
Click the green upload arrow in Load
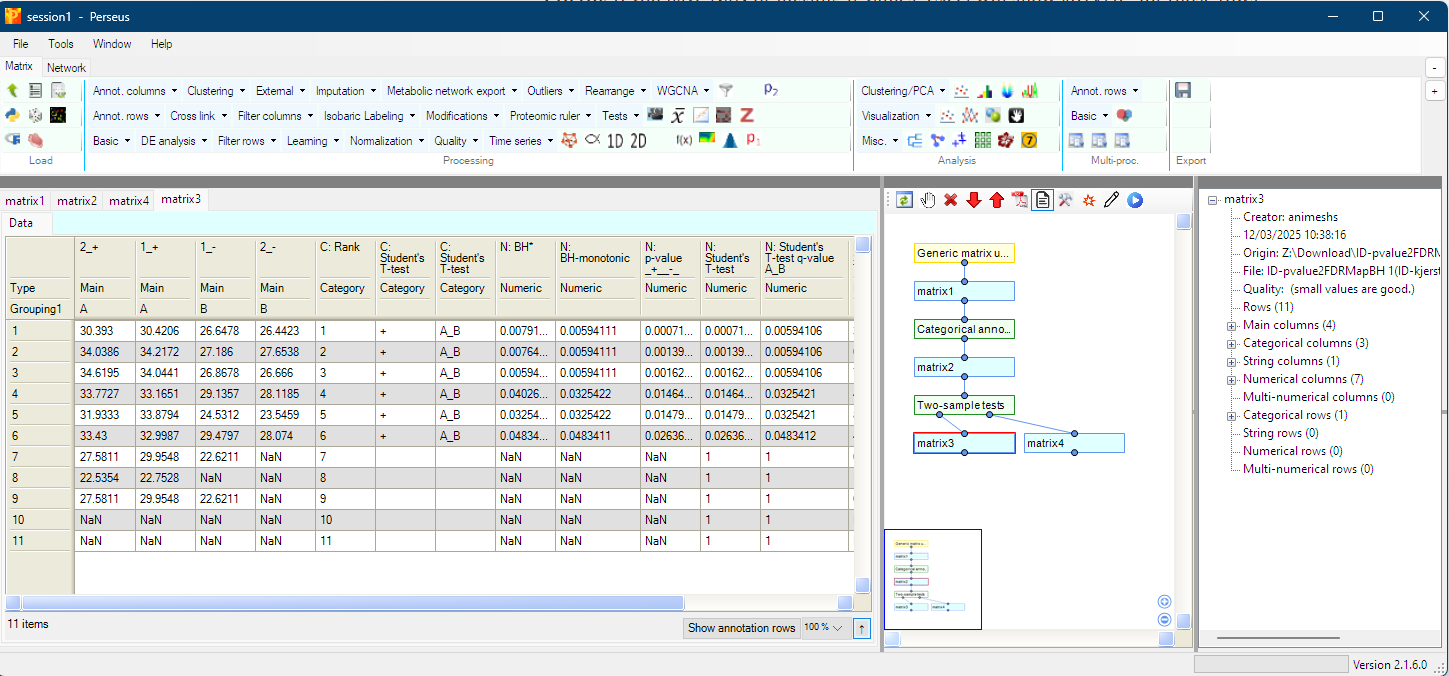[x=13, y=91]
